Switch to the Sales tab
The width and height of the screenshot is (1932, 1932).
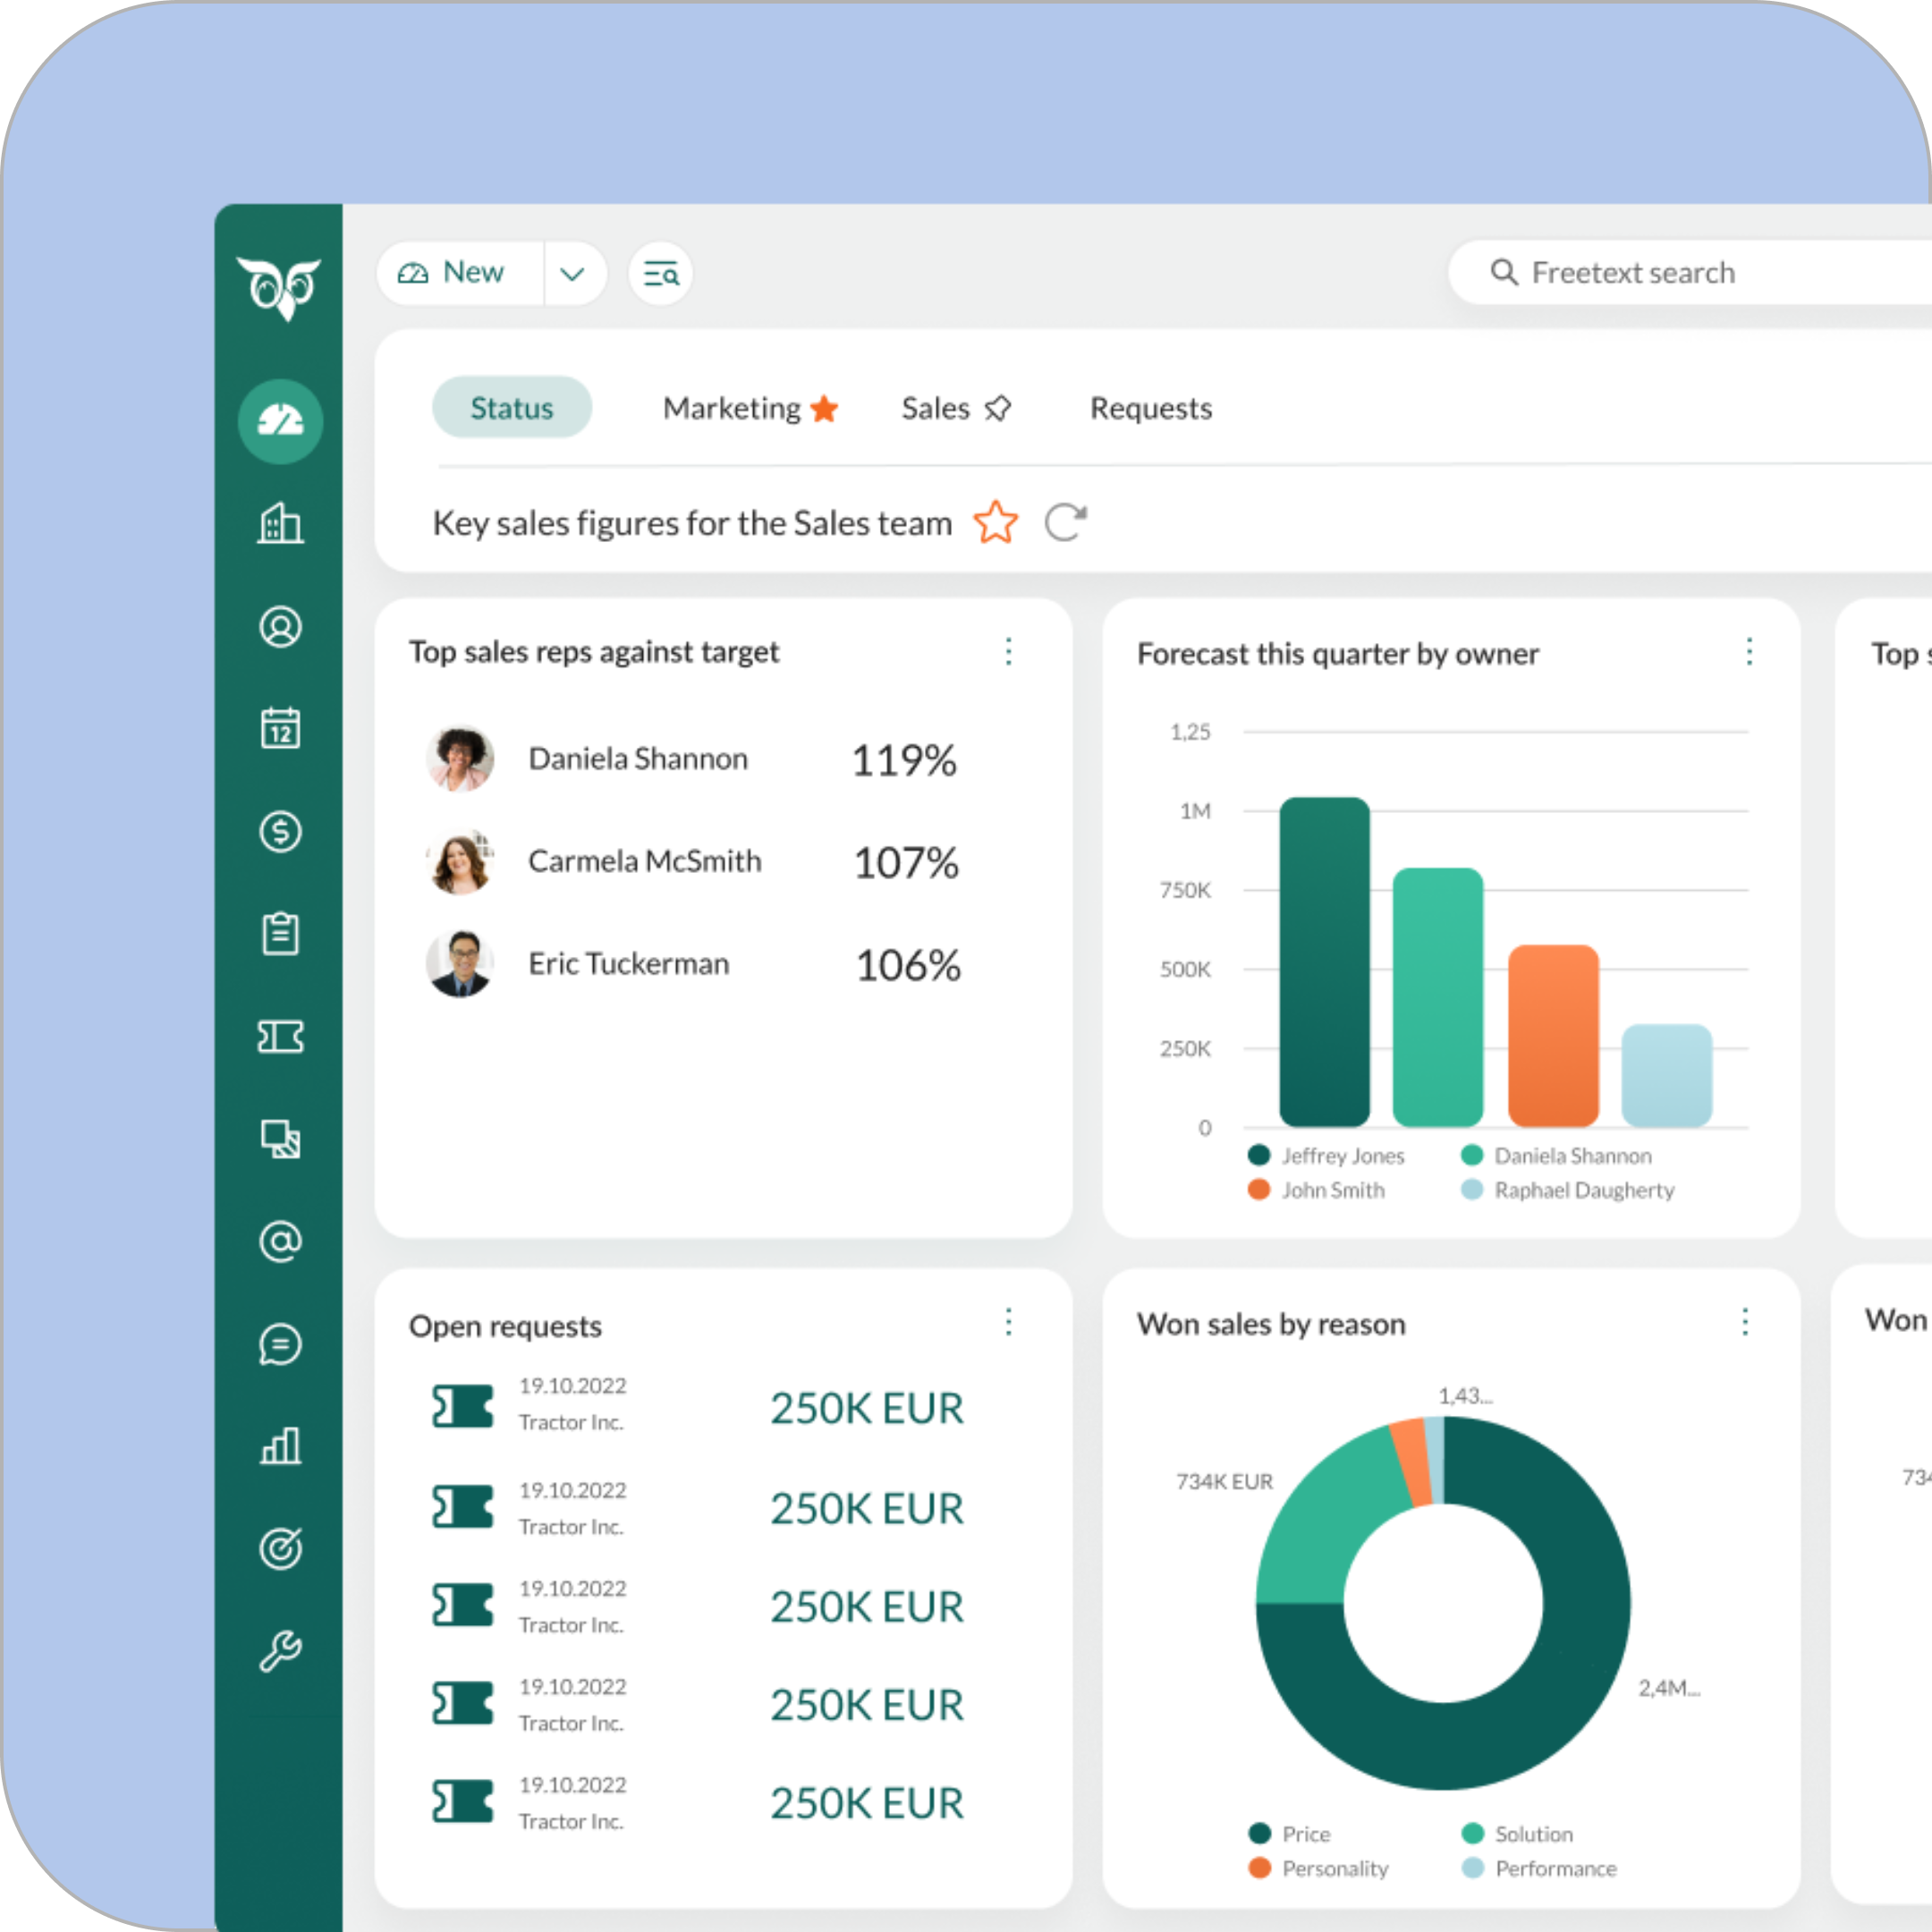(935, 408)
